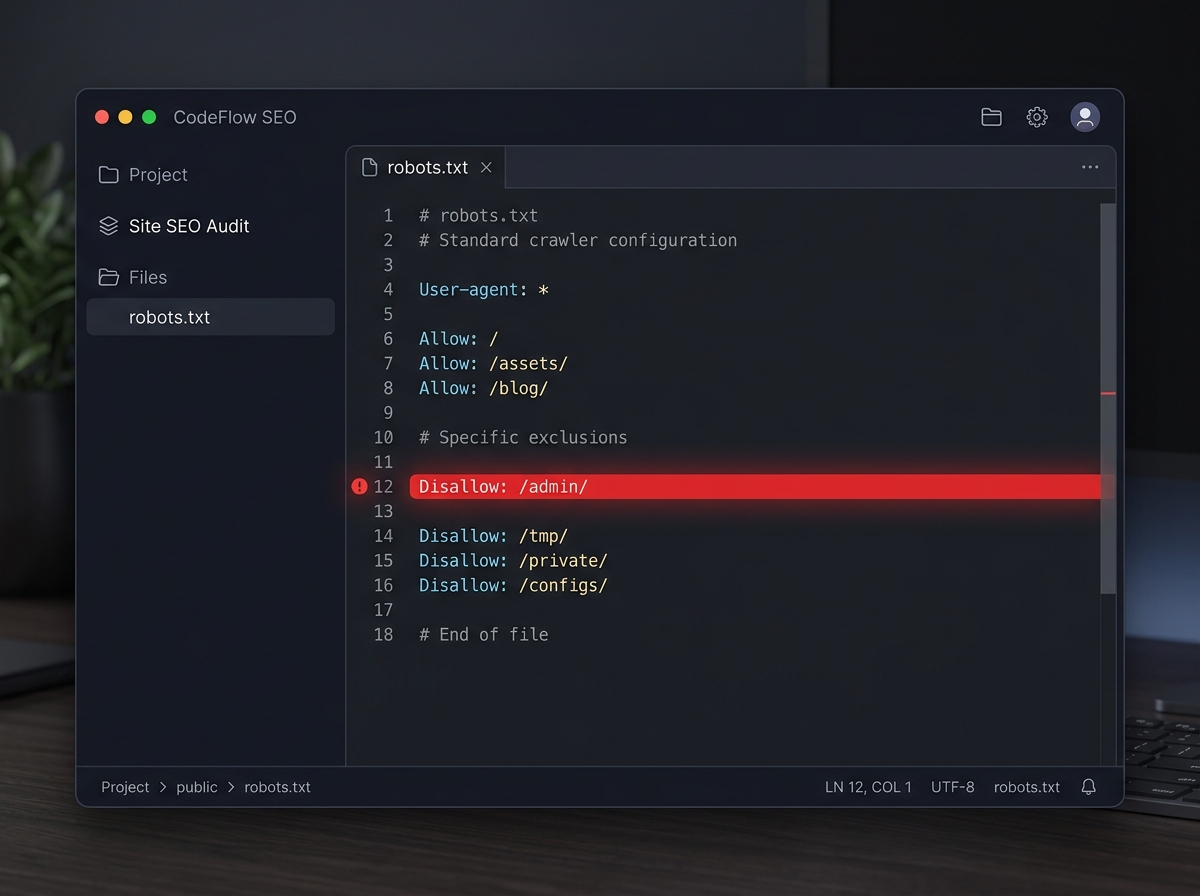Screen dimensions: 1200x896
Task: Click the Site SEO Audit layers icon
Action: pos(108,226)
